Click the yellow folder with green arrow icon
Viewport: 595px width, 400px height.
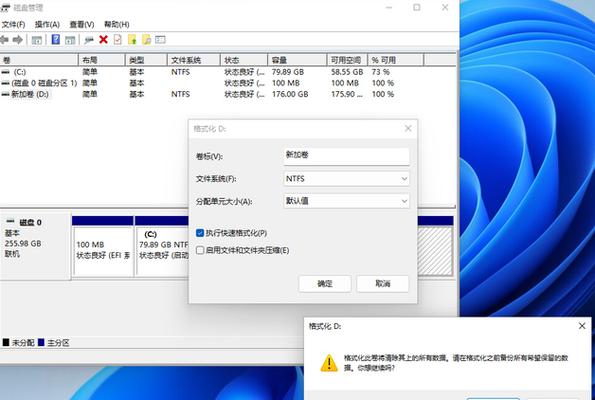tap(132, 39)
